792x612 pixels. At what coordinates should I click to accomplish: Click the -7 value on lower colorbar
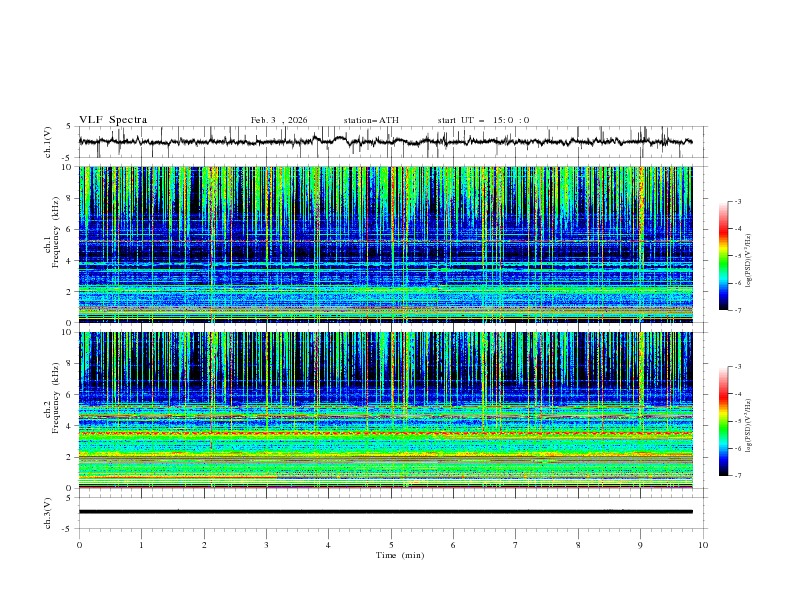[x=738, y=476]
